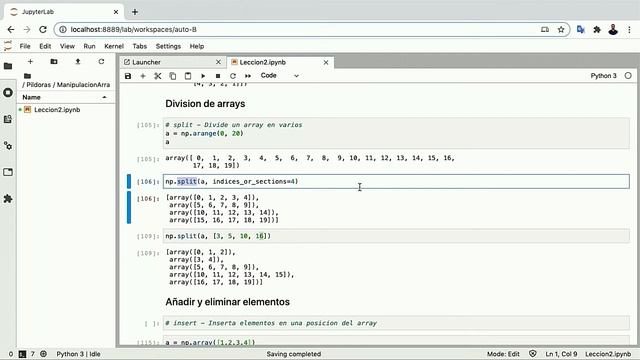
Task: Select Leccion2.ipynb in the file browser
Action: tap(57, 110)
